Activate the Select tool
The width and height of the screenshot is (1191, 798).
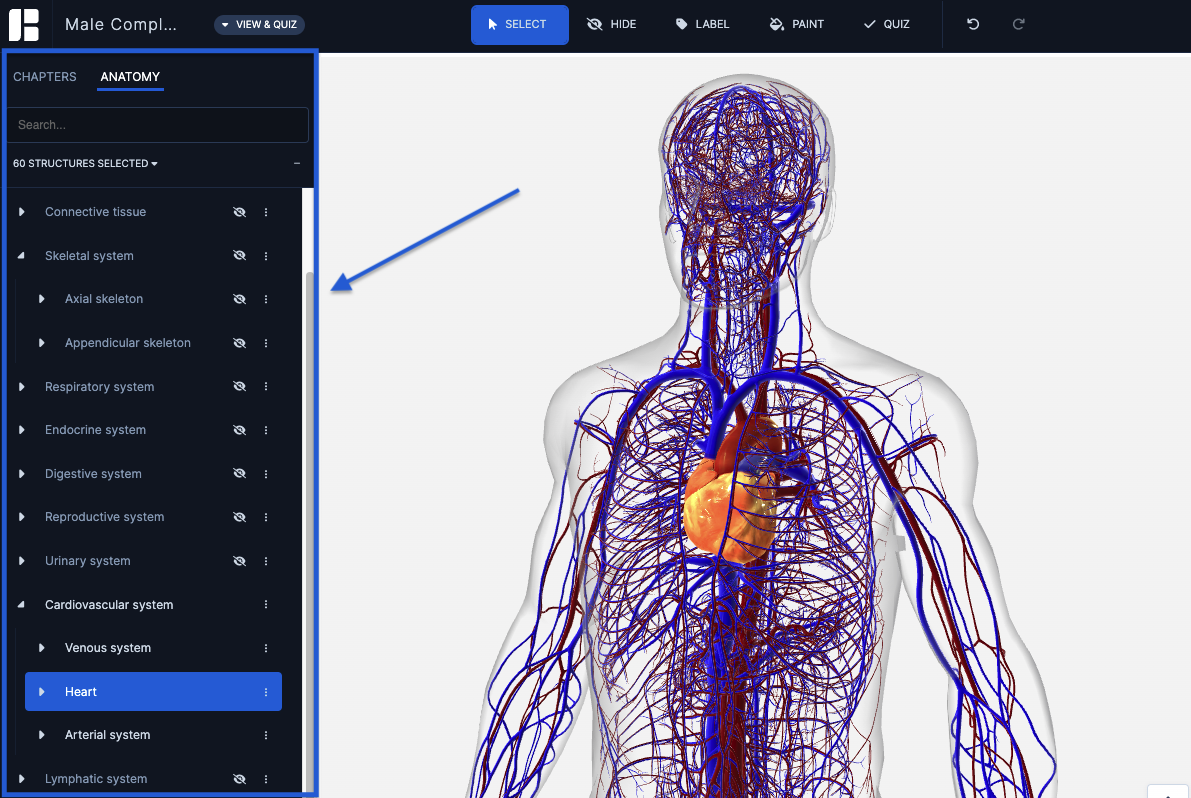pos(520,24)
